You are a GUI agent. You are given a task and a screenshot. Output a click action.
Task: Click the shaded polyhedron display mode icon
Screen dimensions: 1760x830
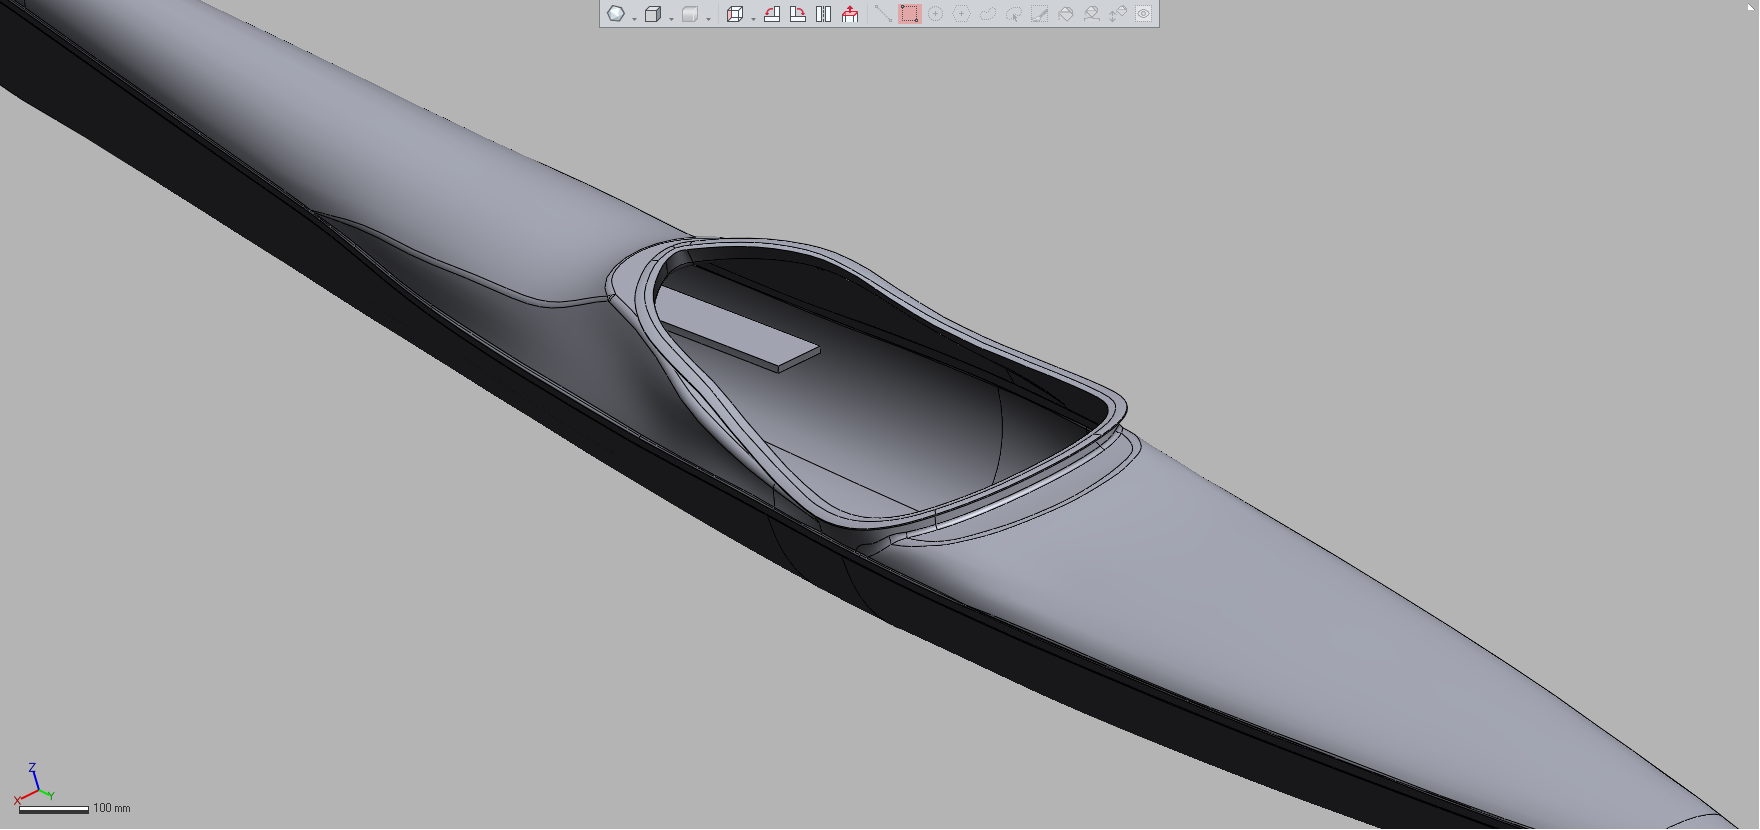click(x=616, y=14)
